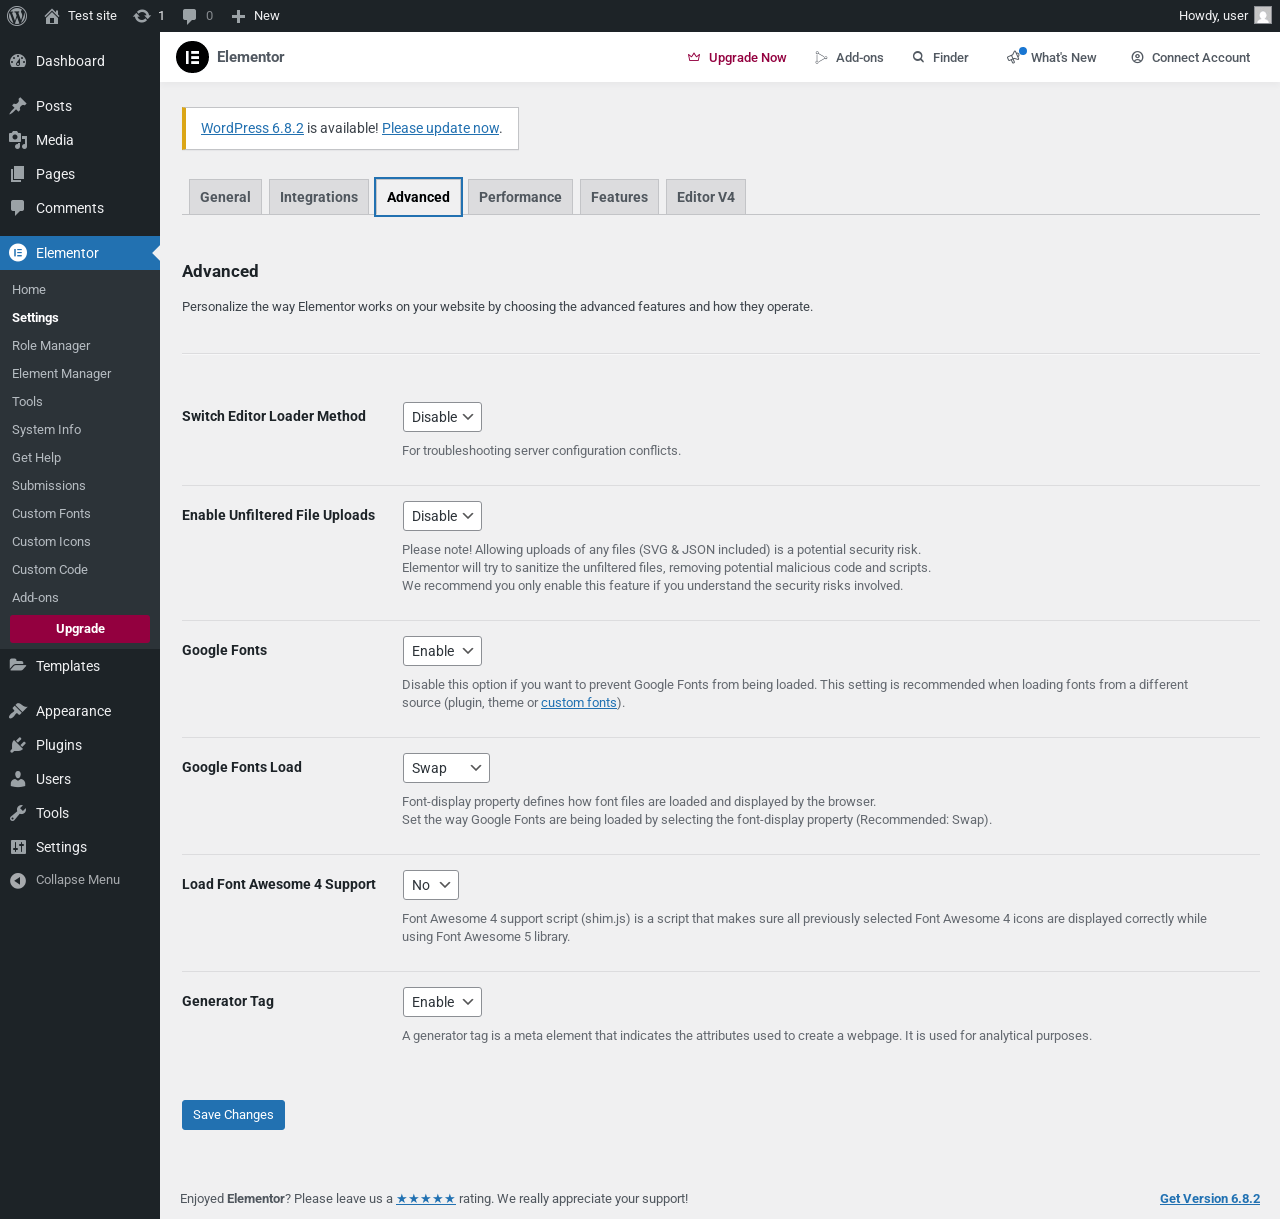The height and width of the screenshot is (1219, 1280).
Task: Open the Google Fonts Enable dropdown
Action: click(x=442, y=651)
